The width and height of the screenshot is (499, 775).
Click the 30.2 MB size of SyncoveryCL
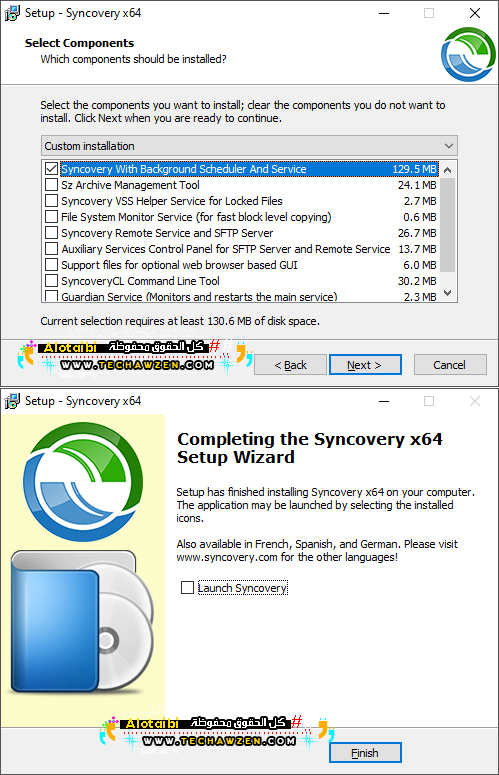point(417,281)
